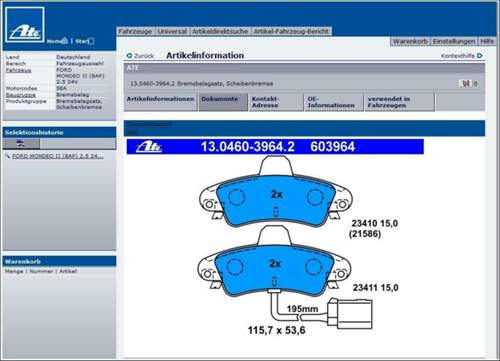Click the Fahrzeug link in the selection panel

tap(19, 70)
